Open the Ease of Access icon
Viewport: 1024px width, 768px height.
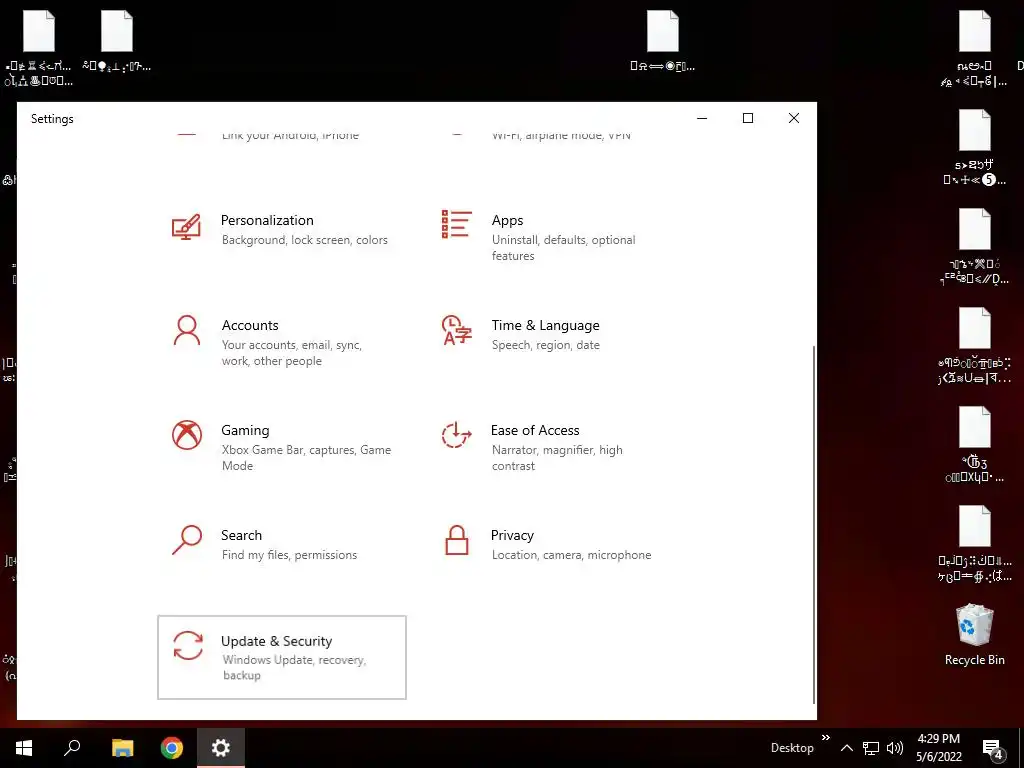point(456,435)
